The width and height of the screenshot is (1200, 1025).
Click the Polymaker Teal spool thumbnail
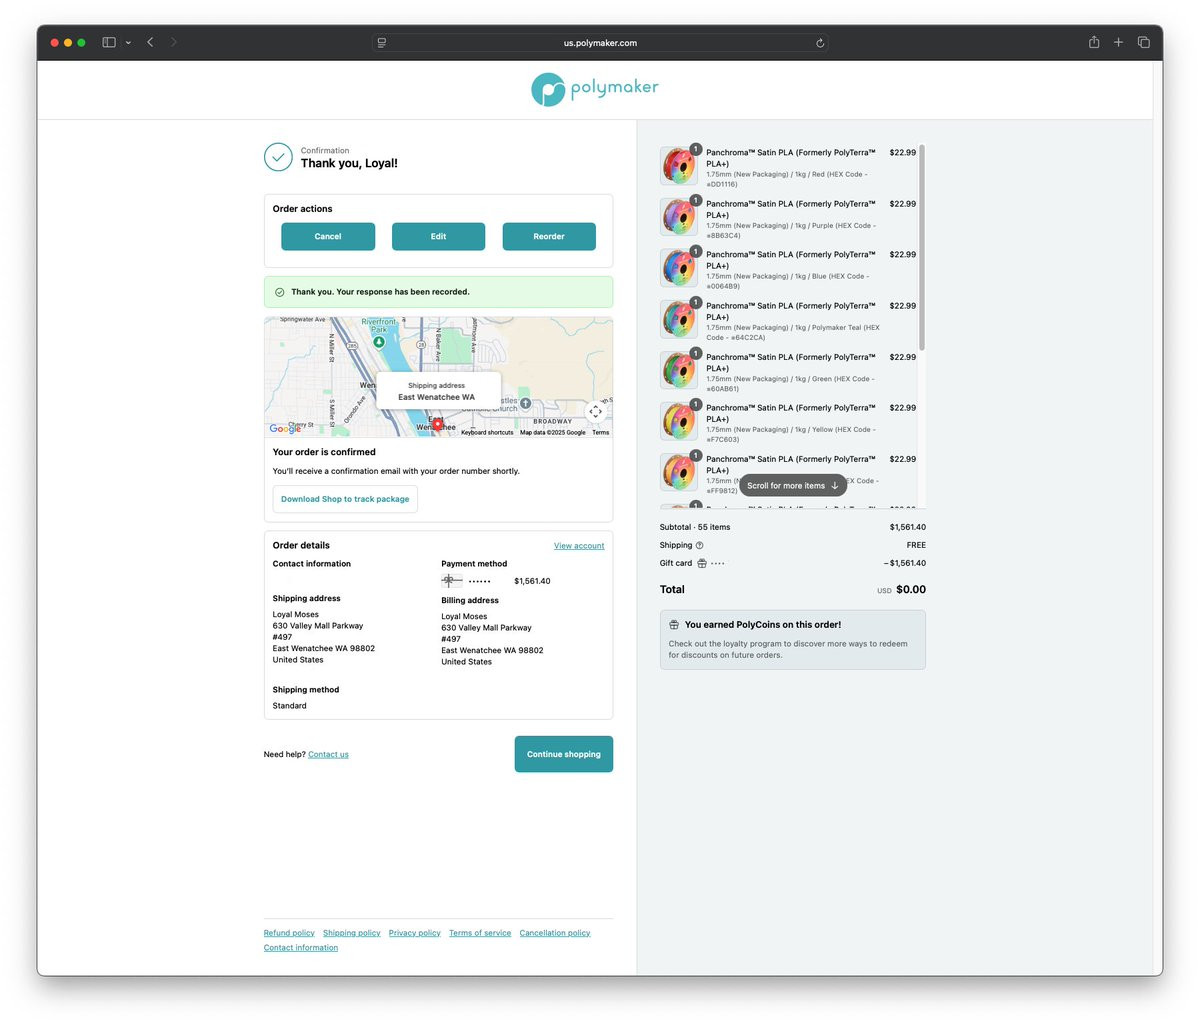[x=679, y=319]
